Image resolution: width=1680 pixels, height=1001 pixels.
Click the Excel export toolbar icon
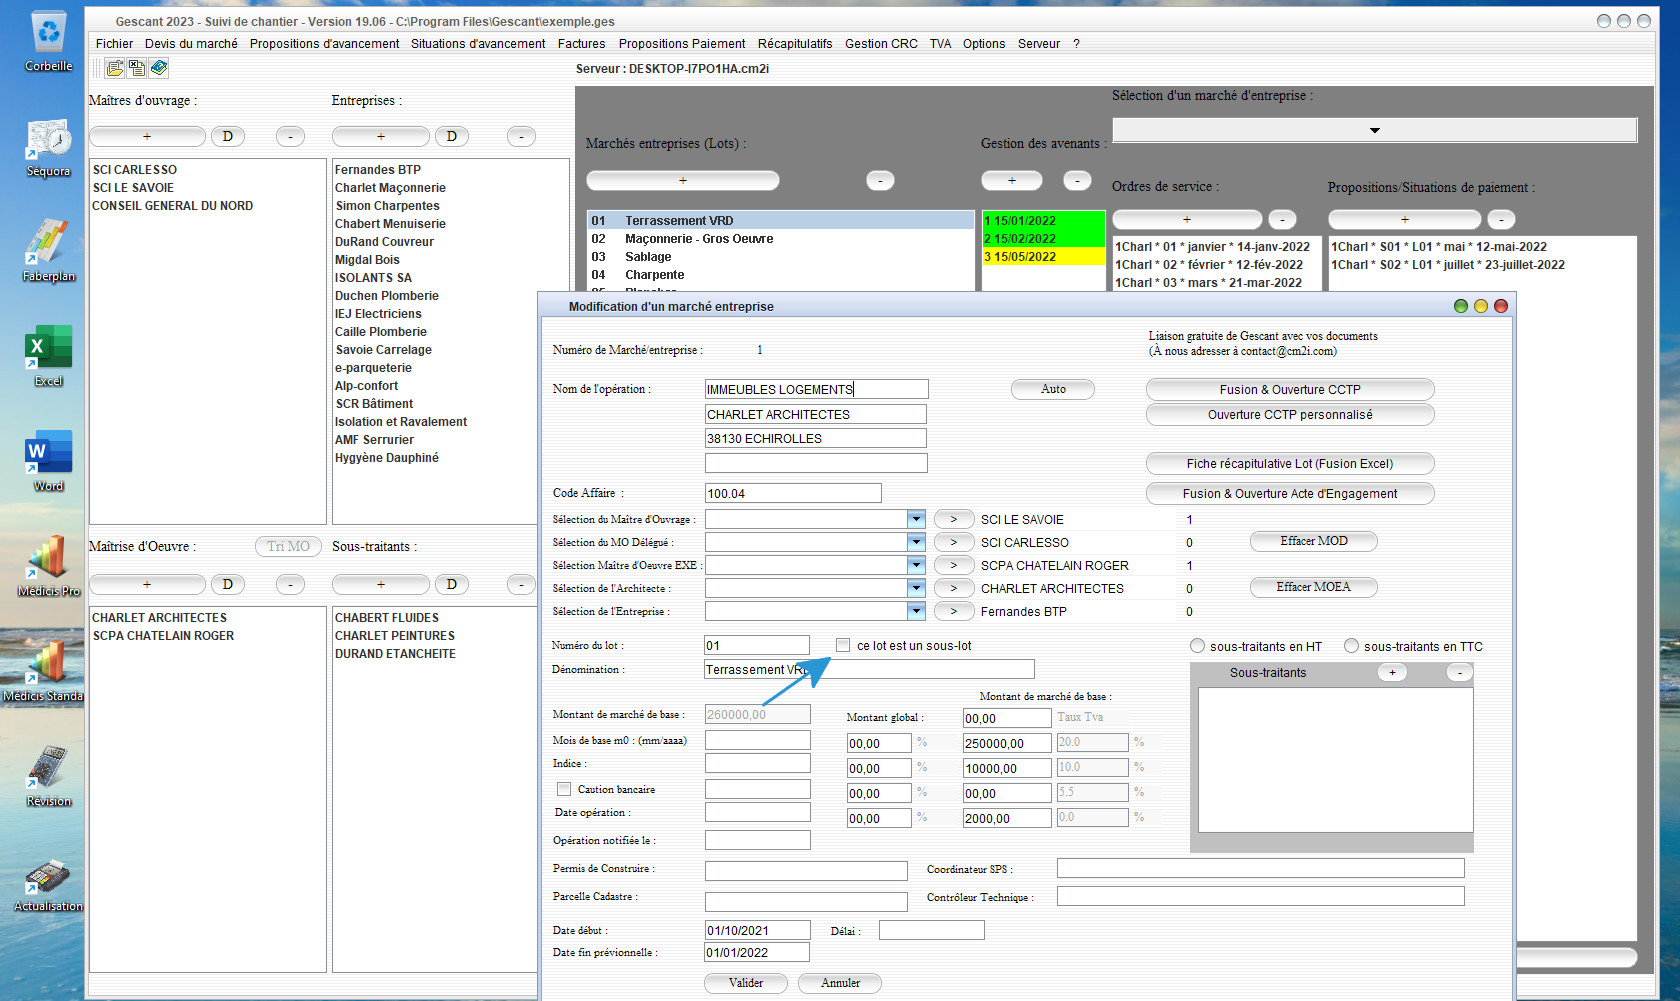137,68
